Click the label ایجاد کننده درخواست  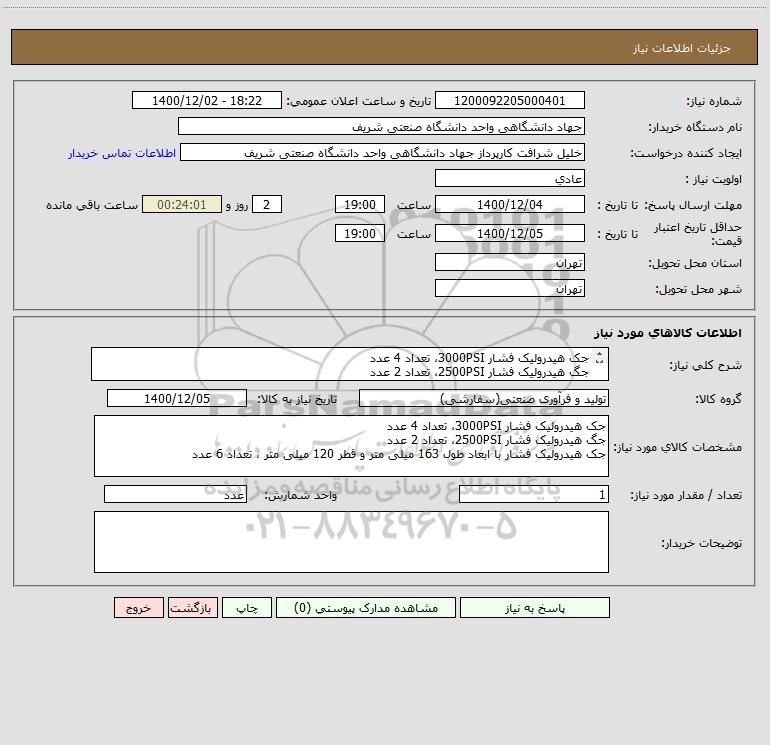[x=686, y=154]
